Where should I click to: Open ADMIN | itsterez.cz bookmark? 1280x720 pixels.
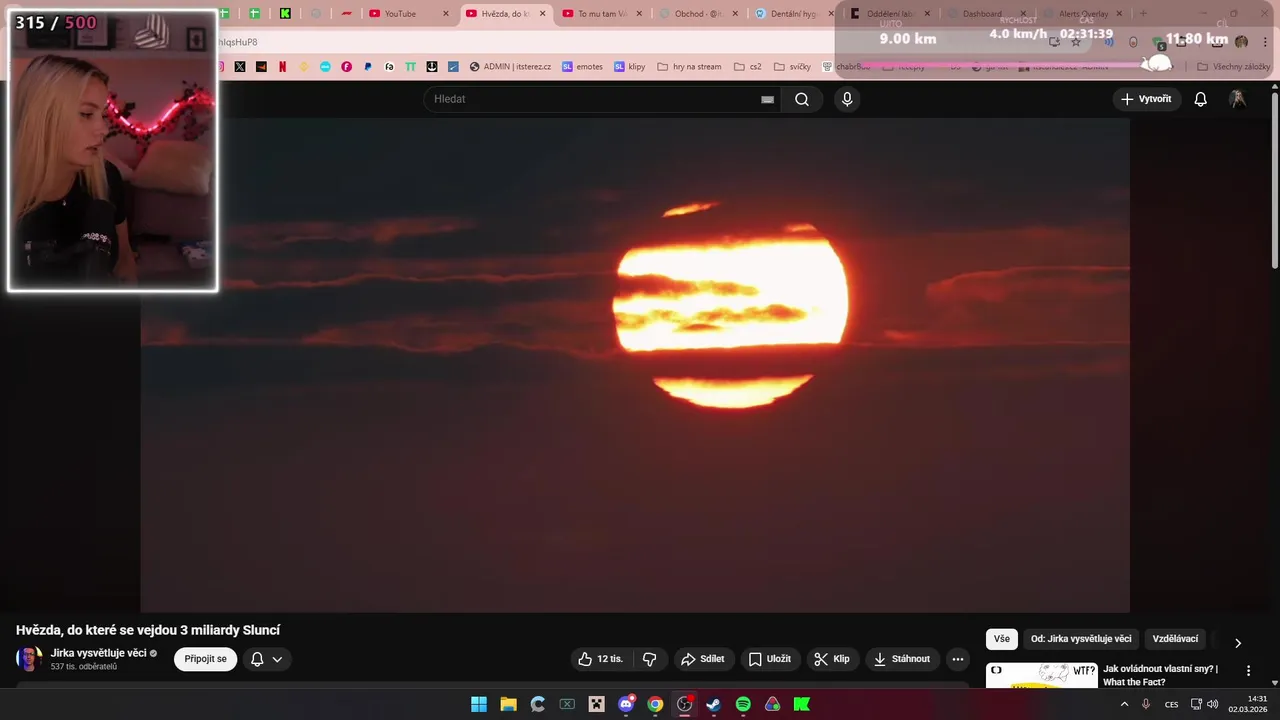pyautogui.click(x=510, y=67)
